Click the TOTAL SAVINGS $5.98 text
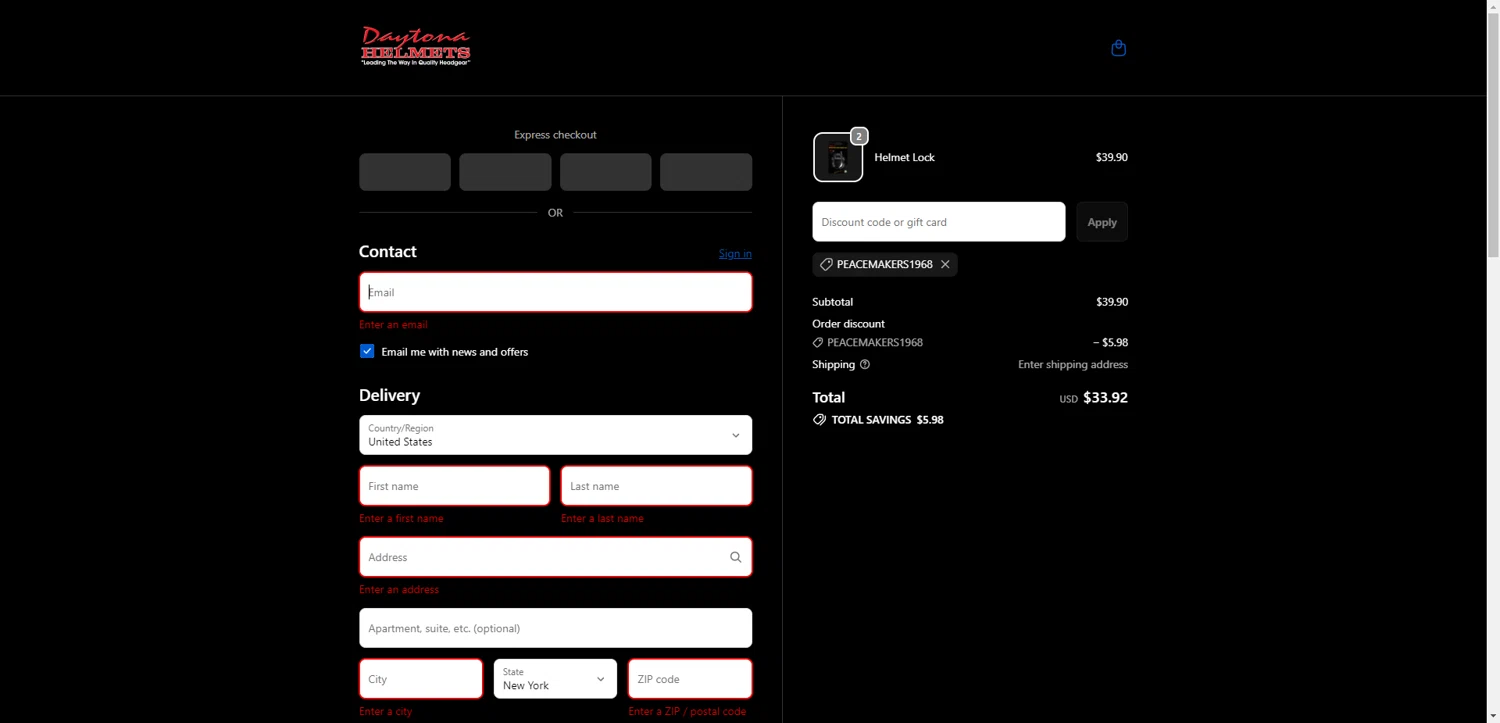The image size is (1500, 723). click(x=888, y=420)
